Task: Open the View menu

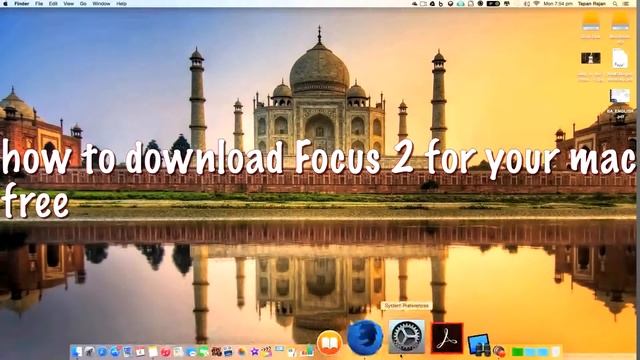Action: [69, 3]
